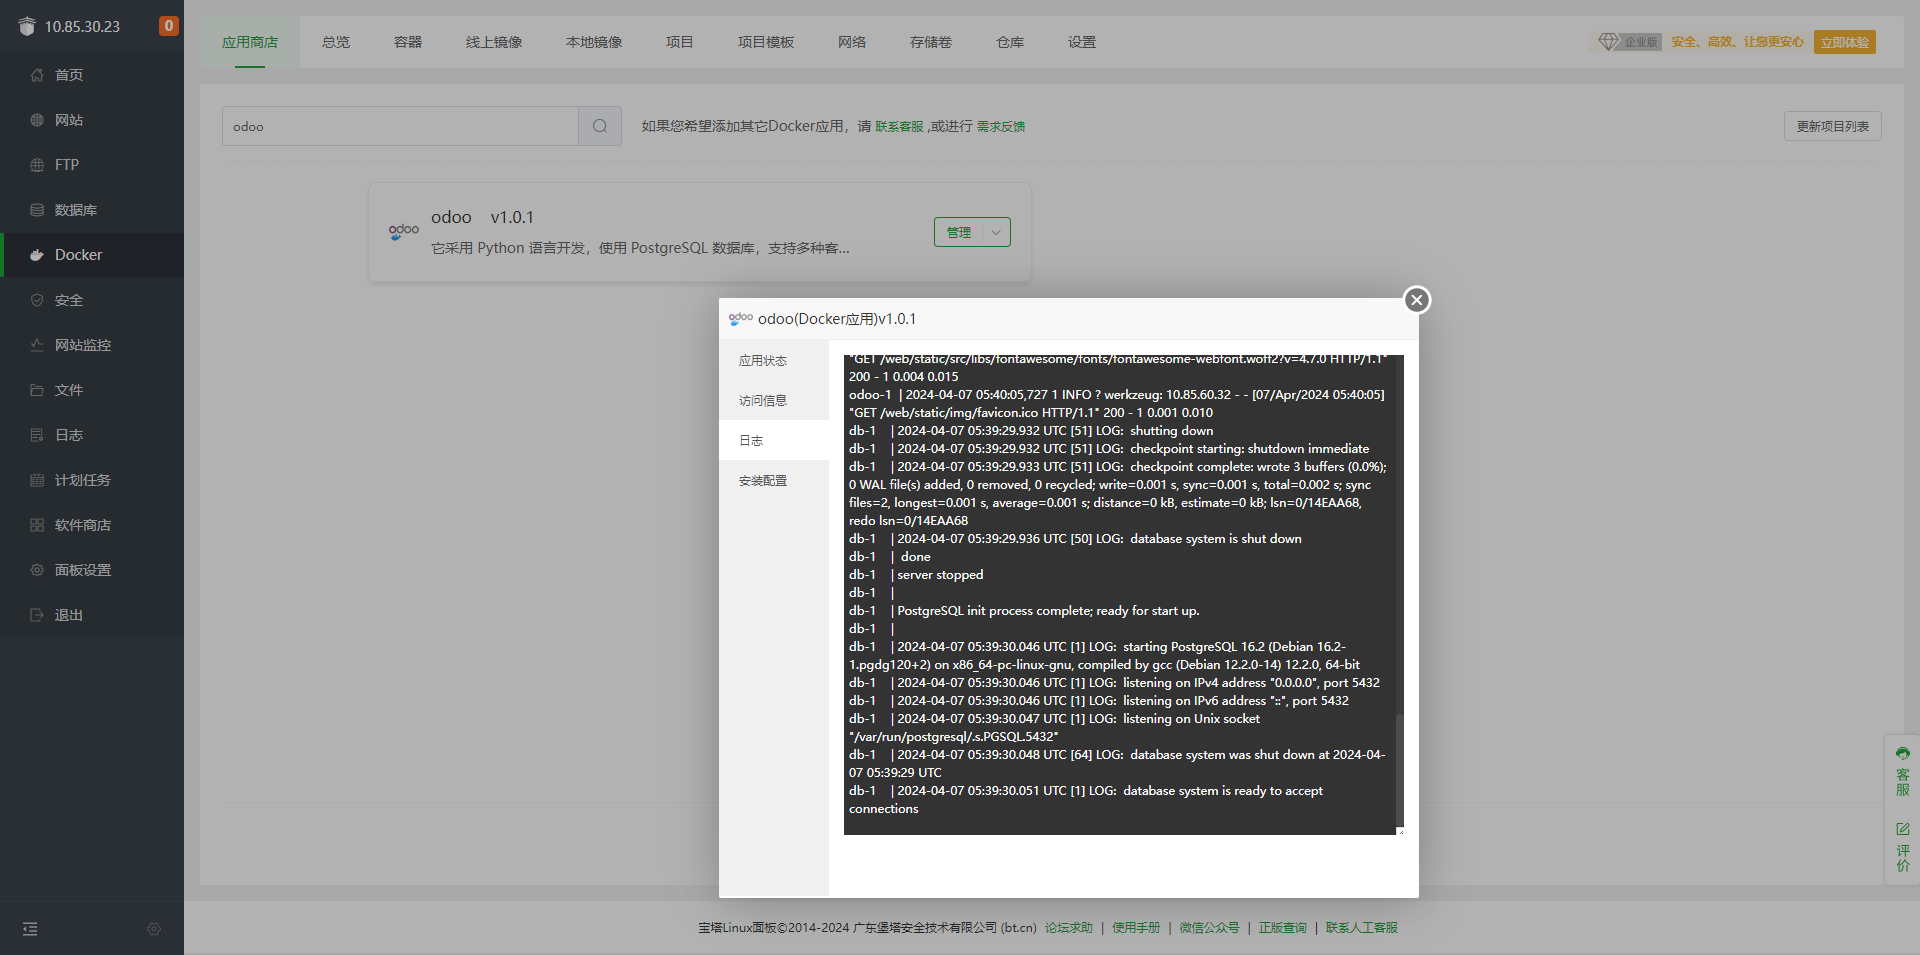Screen dimensions: 1920x955
Task: Click the odoo search input field
Action: click(x=400, y=126)
